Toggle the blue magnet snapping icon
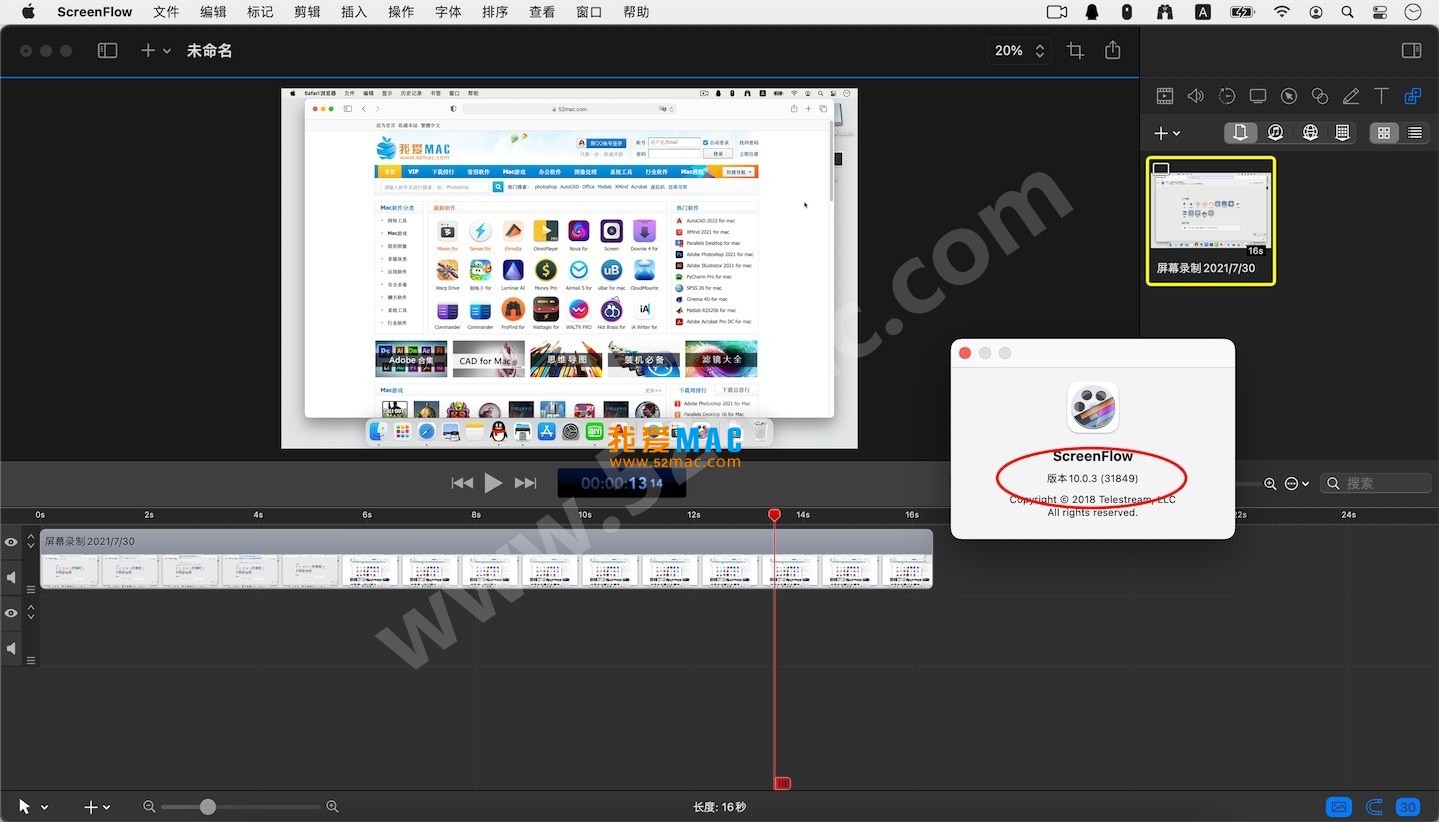1439x822 pixels. [x=1375, y=806]
